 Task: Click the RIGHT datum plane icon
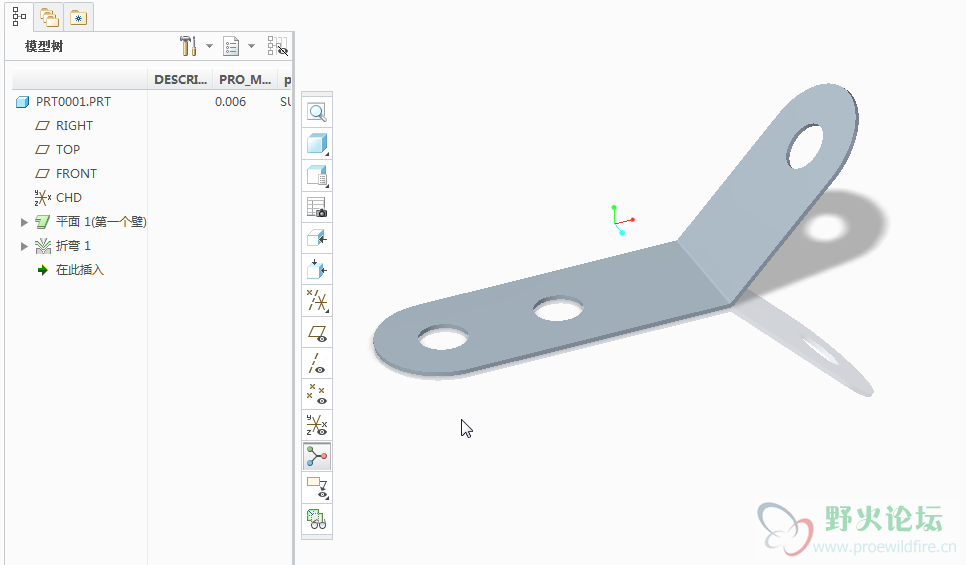click(x=43, y=126)
